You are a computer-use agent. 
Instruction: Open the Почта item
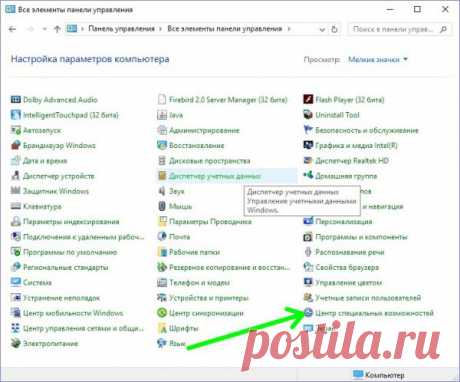click(x=180, y=237)
